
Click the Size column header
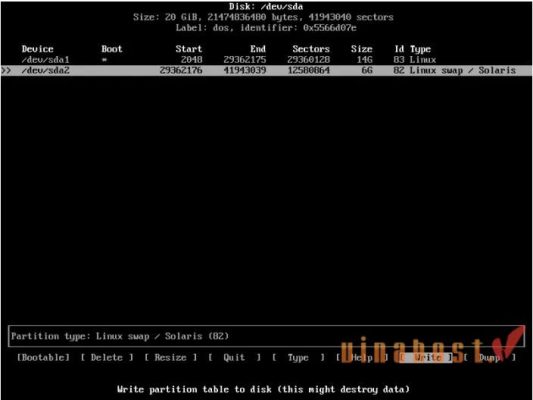coord(362,49)
